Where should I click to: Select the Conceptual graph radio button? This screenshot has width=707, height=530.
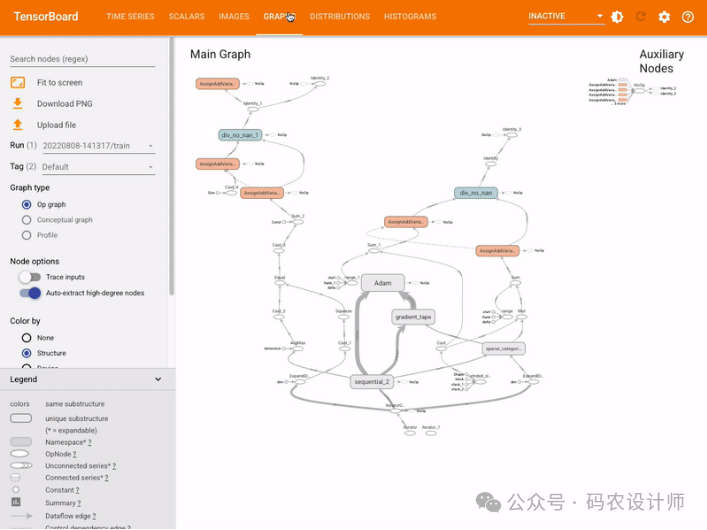[27, 220]
